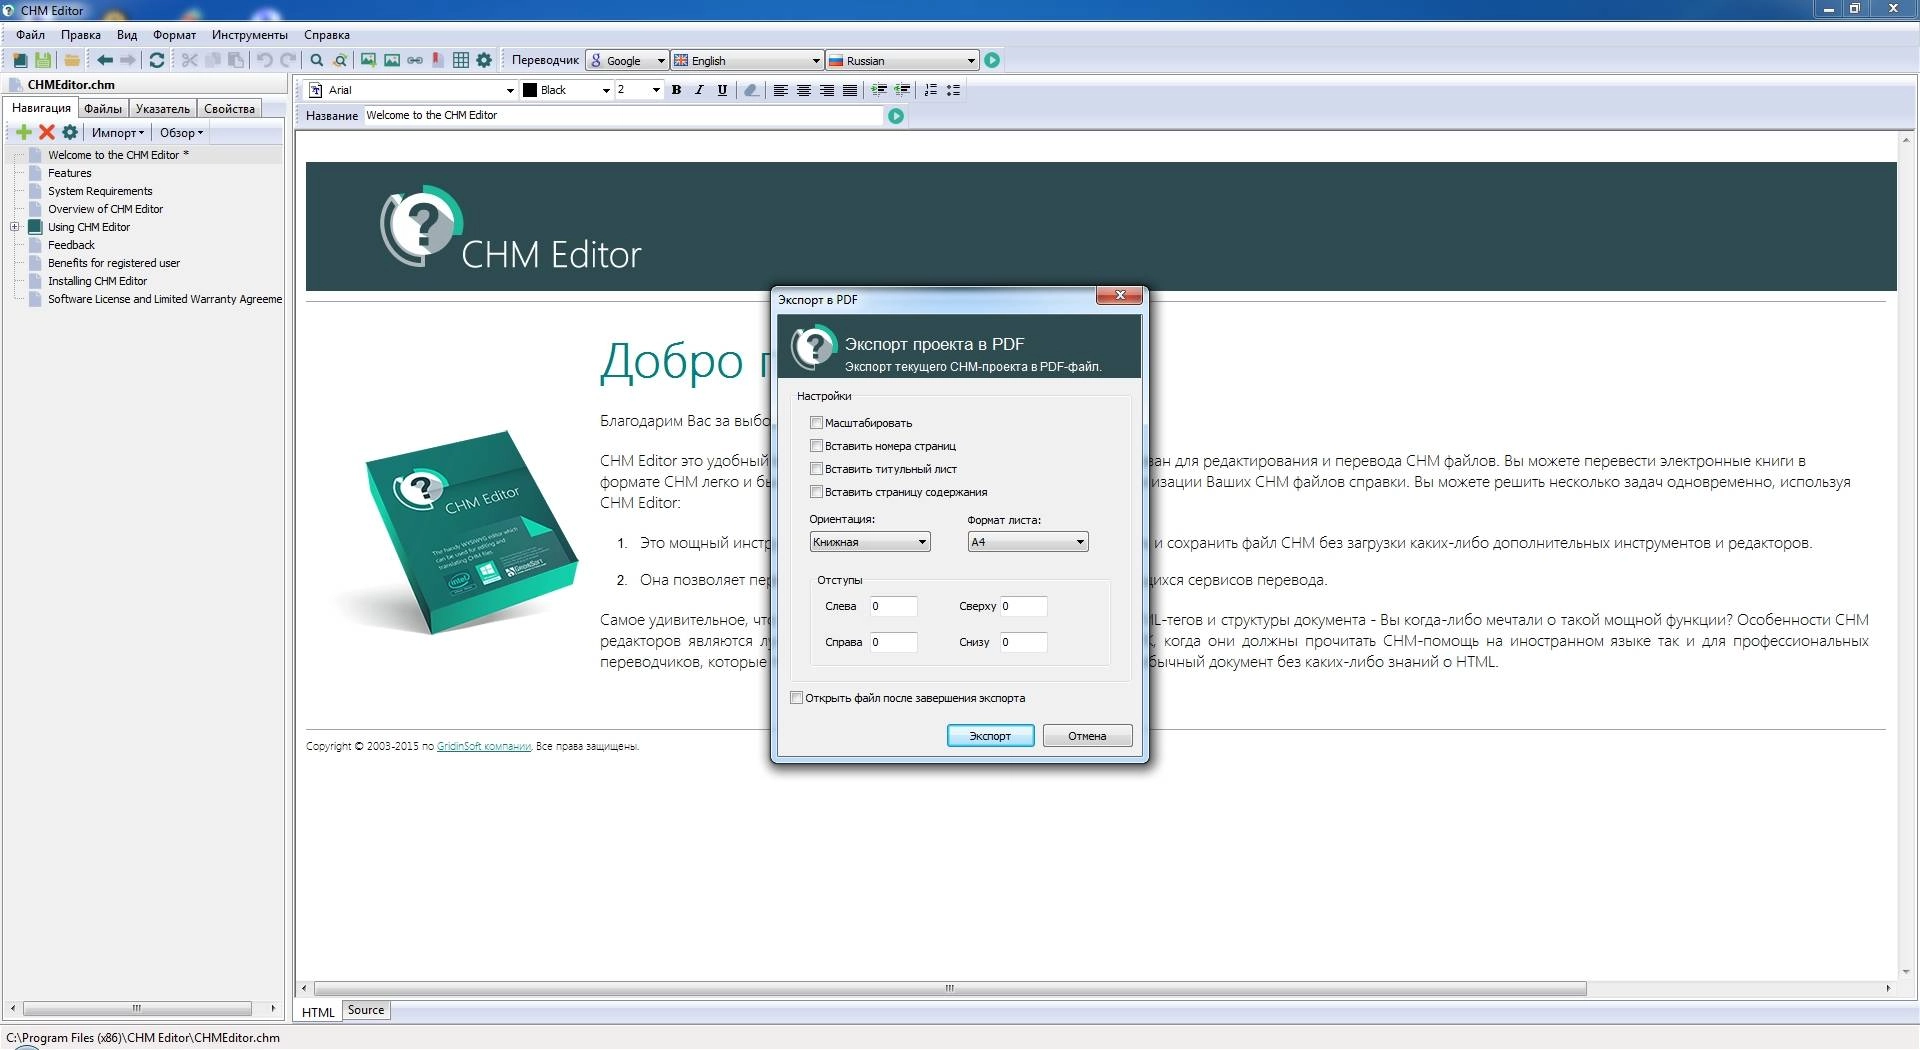Justify text alignment
Viewport: 1920px width, 1050px height.
click(850, 90)
